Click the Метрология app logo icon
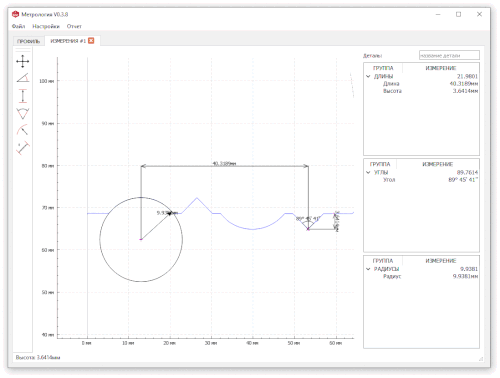This screenshot has width=500, height=378. 15,14
